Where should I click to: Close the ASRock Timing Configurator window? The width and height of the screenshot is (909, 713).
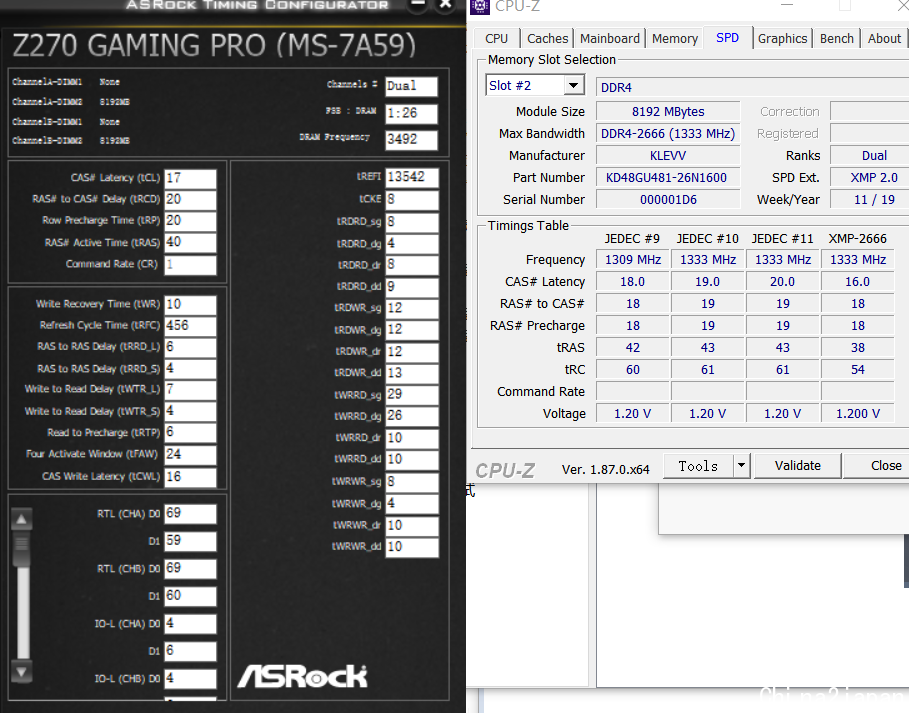(445, 5)
